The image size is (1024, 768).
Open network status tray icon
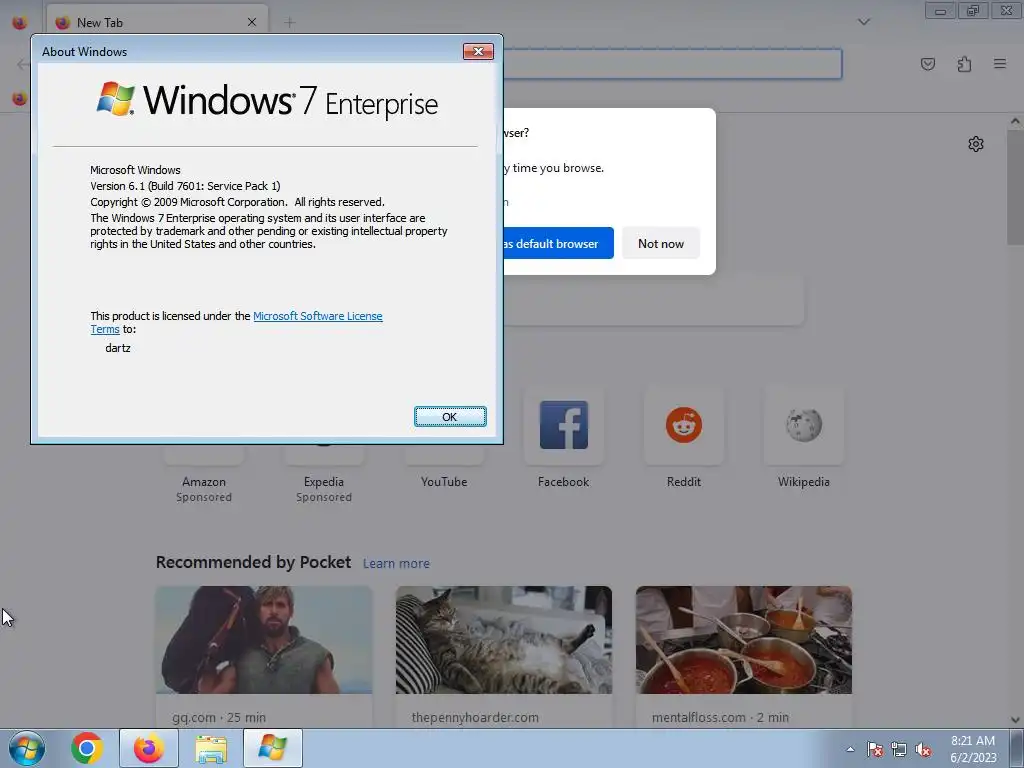pyautogui.click(x=899, y=749)
